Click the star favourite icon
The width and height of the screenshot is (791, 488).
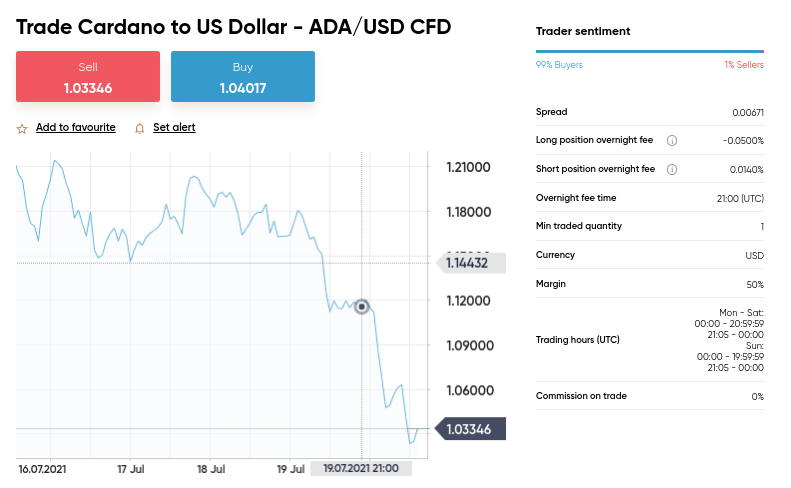[x=22, y=129]
